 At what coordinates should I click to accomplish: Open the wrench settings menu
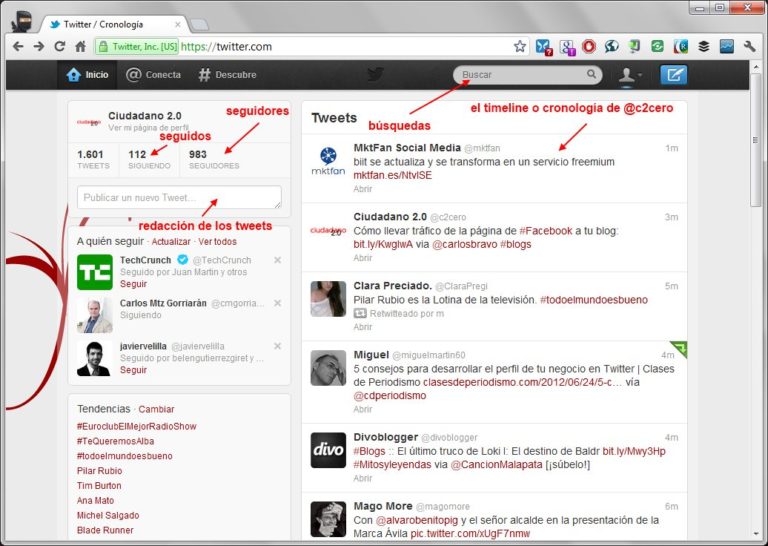tap(749, 47)
